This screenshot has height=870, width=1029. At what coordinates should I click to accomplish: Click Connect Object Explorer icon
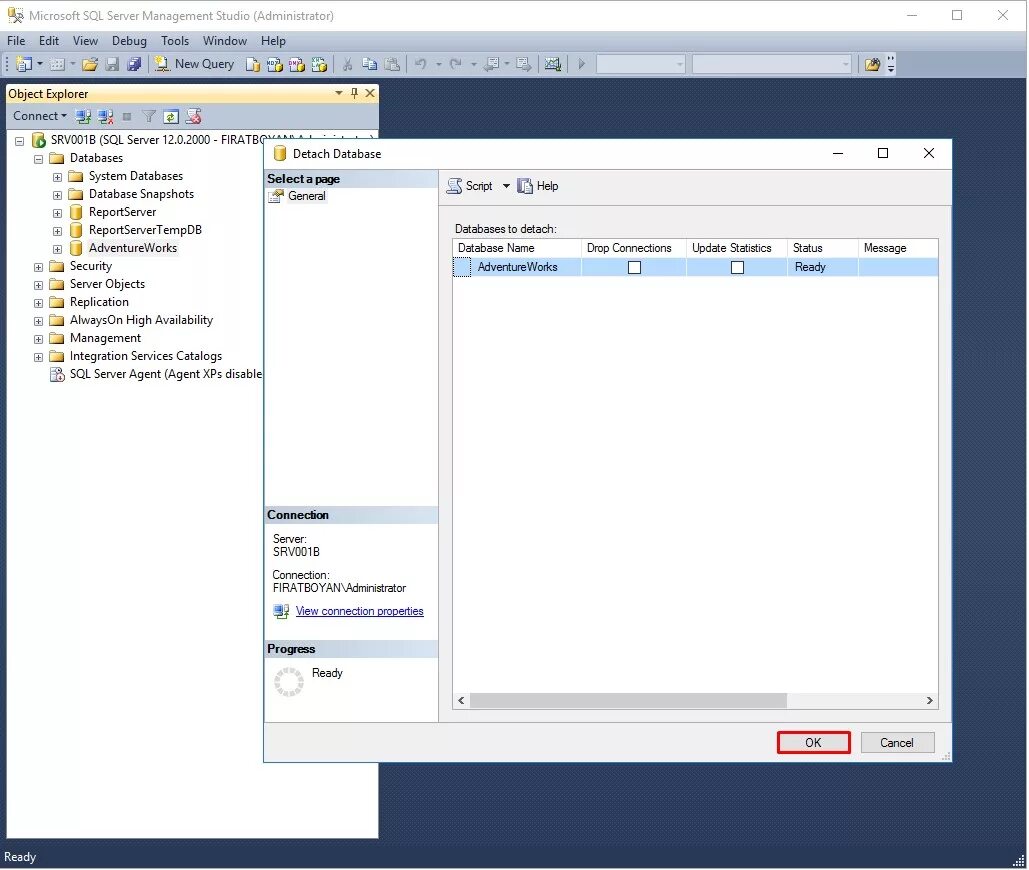click(x=83, y=117)
